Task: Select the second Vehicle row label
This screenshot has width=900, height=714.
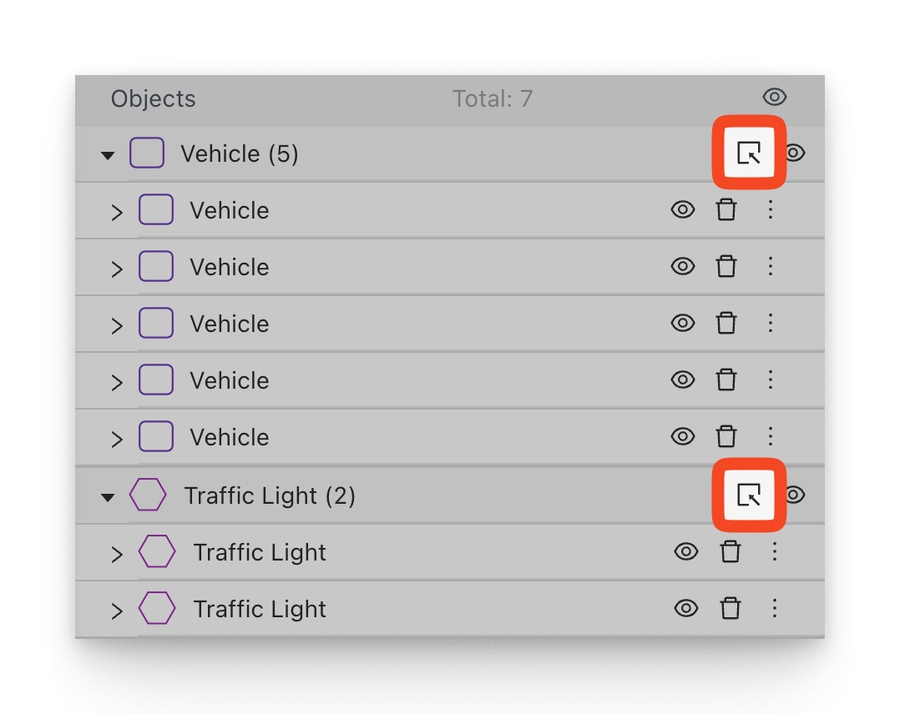Action: [229, 267]
